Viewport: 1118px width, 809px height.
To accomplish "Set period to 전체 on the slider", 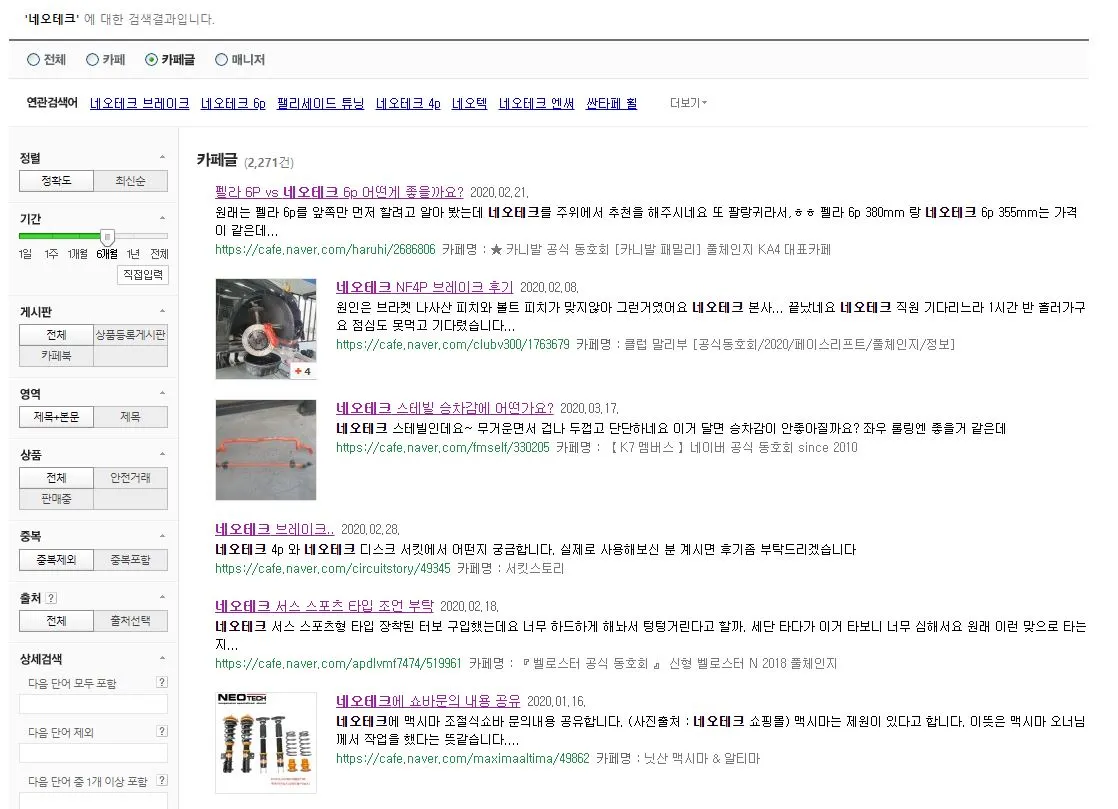I will coord(159,254).
